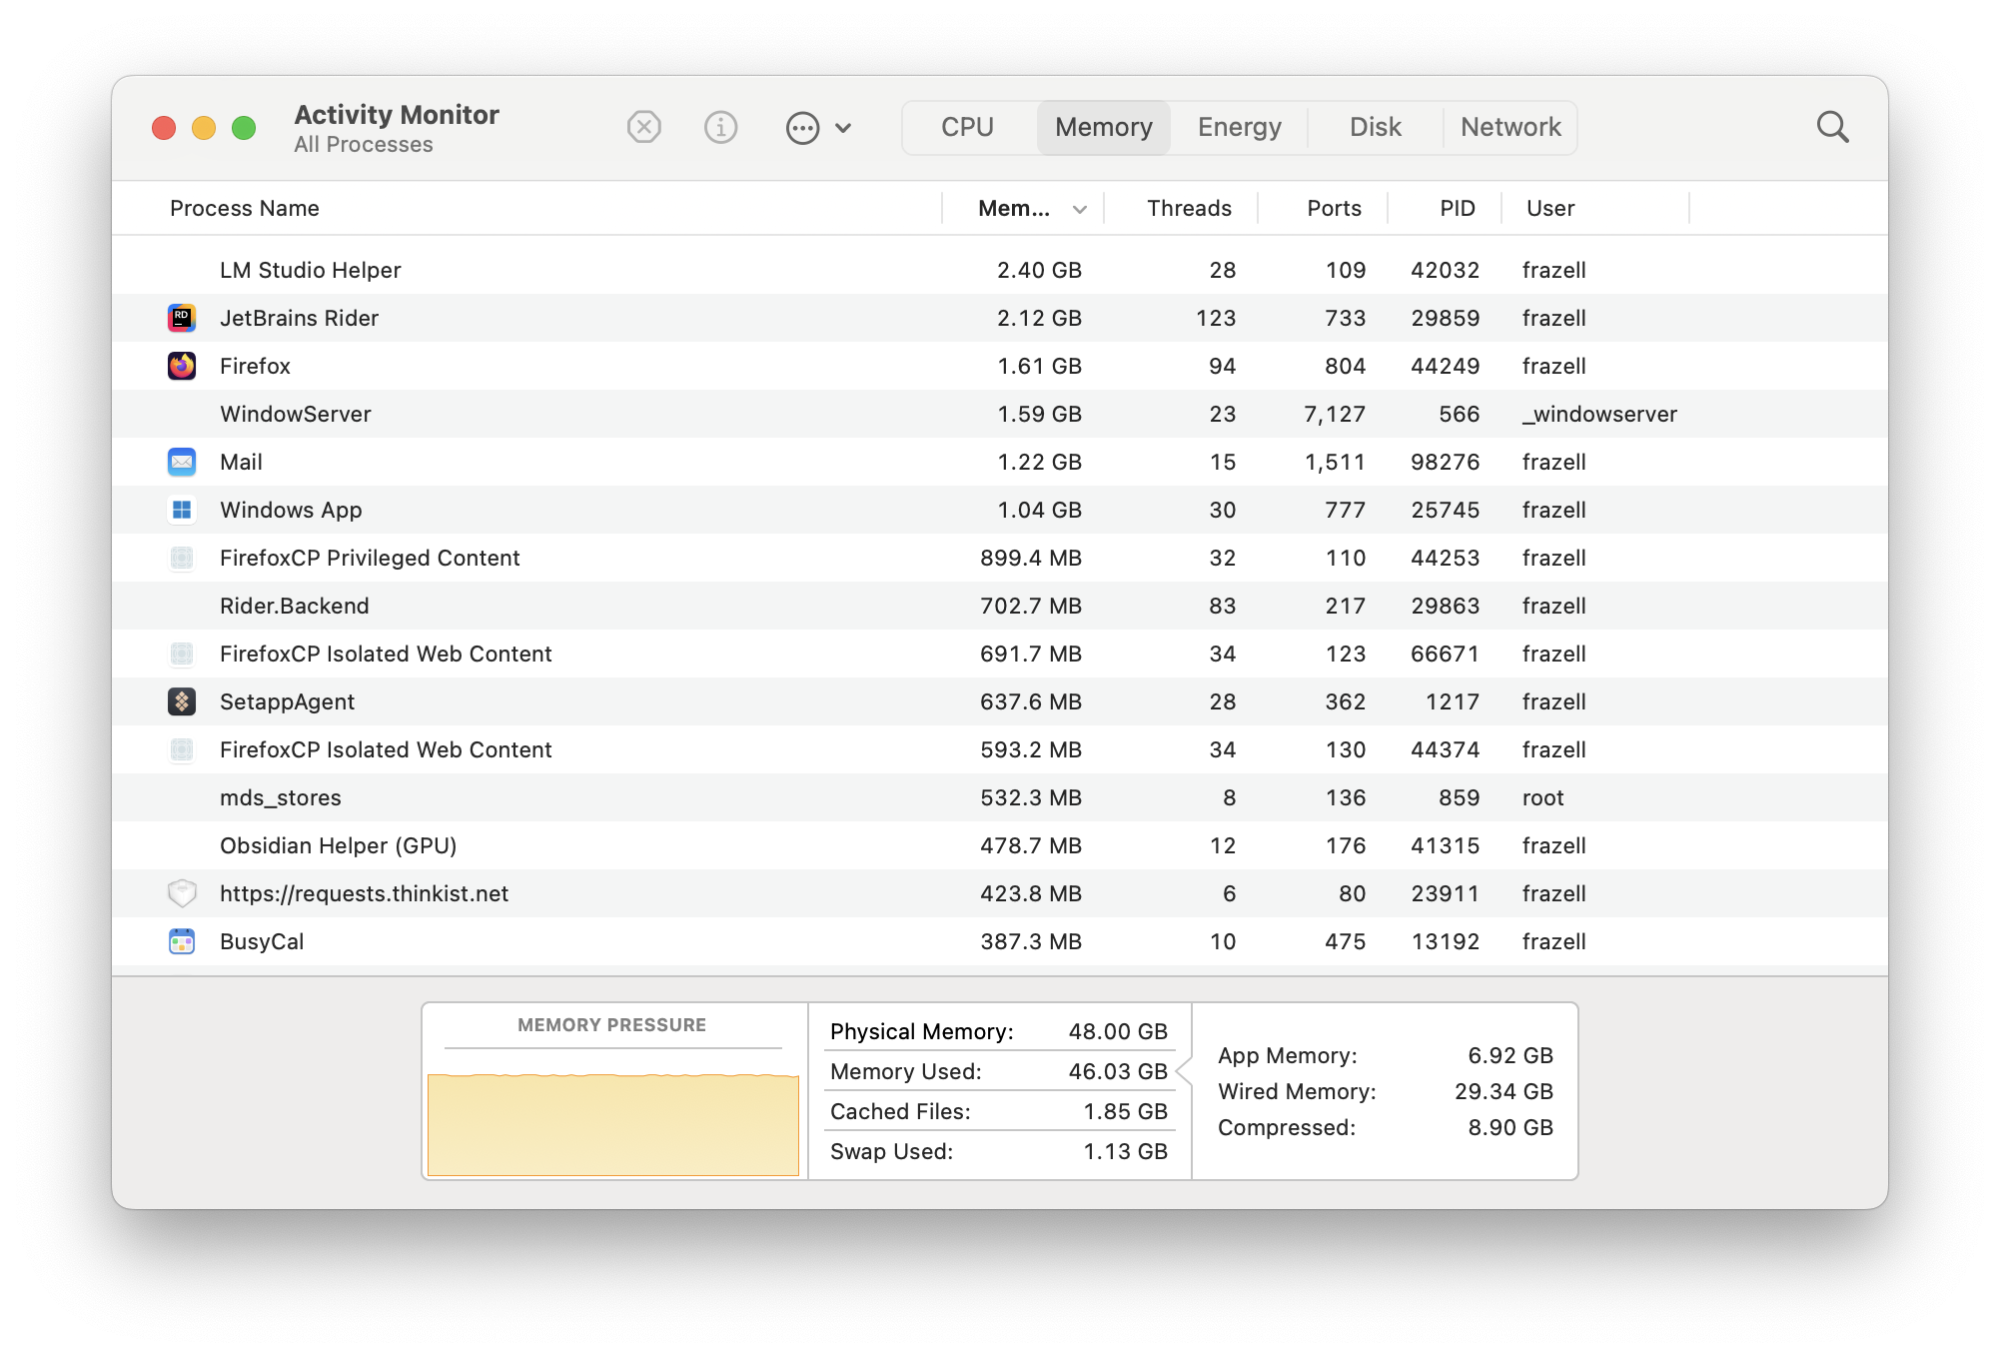
Task: Click the Inspect selected process info icon
Action: pyautogui.click(x=721, y=127)
